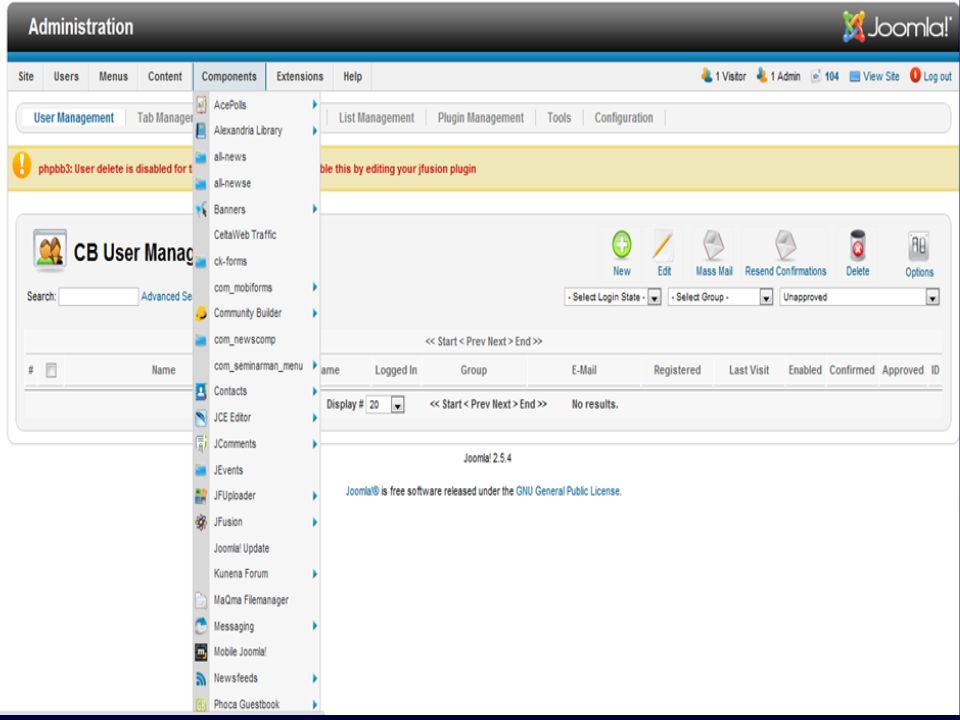This screenshot has height=720, width=960.
Task: Open the Menus menu
Action: [113, 77]
